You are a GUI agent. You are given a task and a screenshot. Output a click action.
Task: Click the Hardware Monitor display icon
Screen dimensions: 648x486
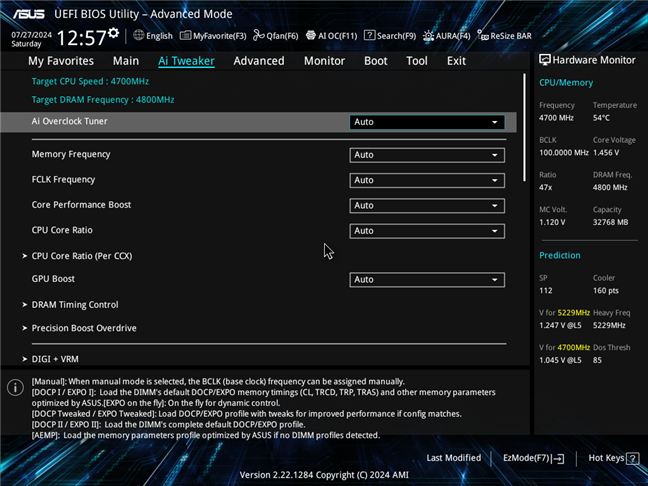point(545,60)
